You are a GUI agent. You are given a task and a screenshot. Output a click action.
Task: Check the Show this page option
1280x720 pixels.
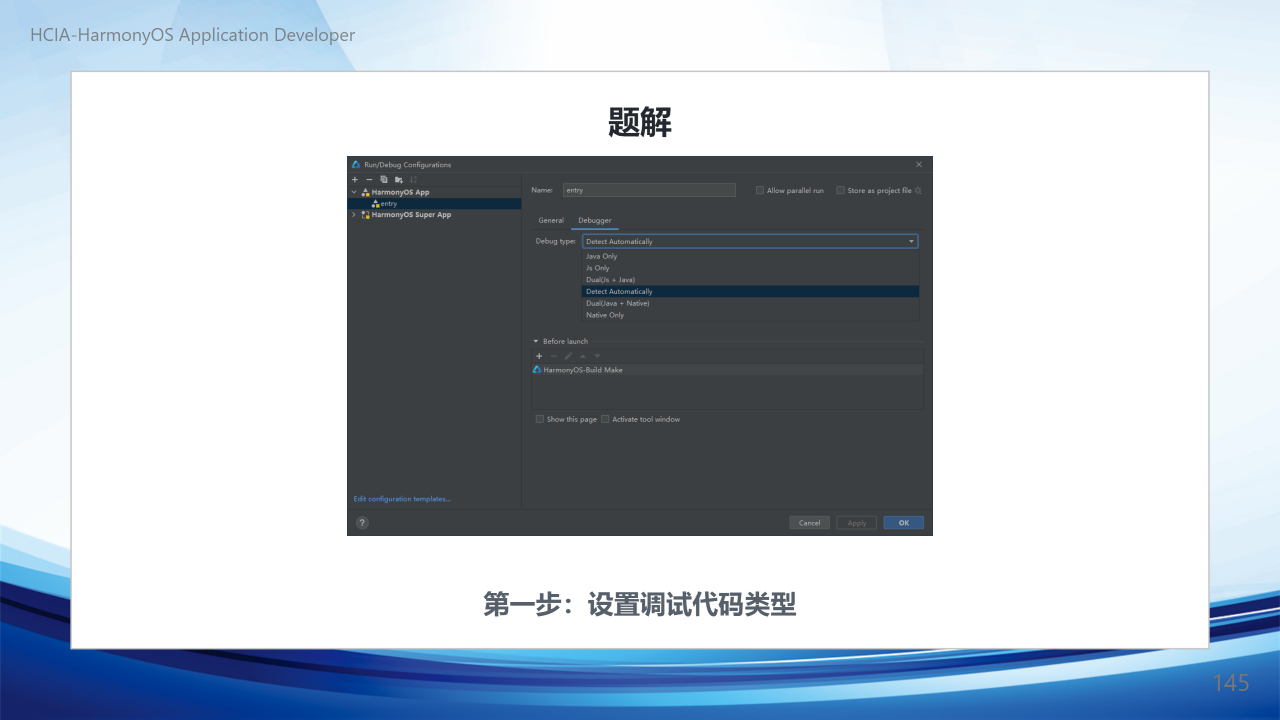pos(540,419)
